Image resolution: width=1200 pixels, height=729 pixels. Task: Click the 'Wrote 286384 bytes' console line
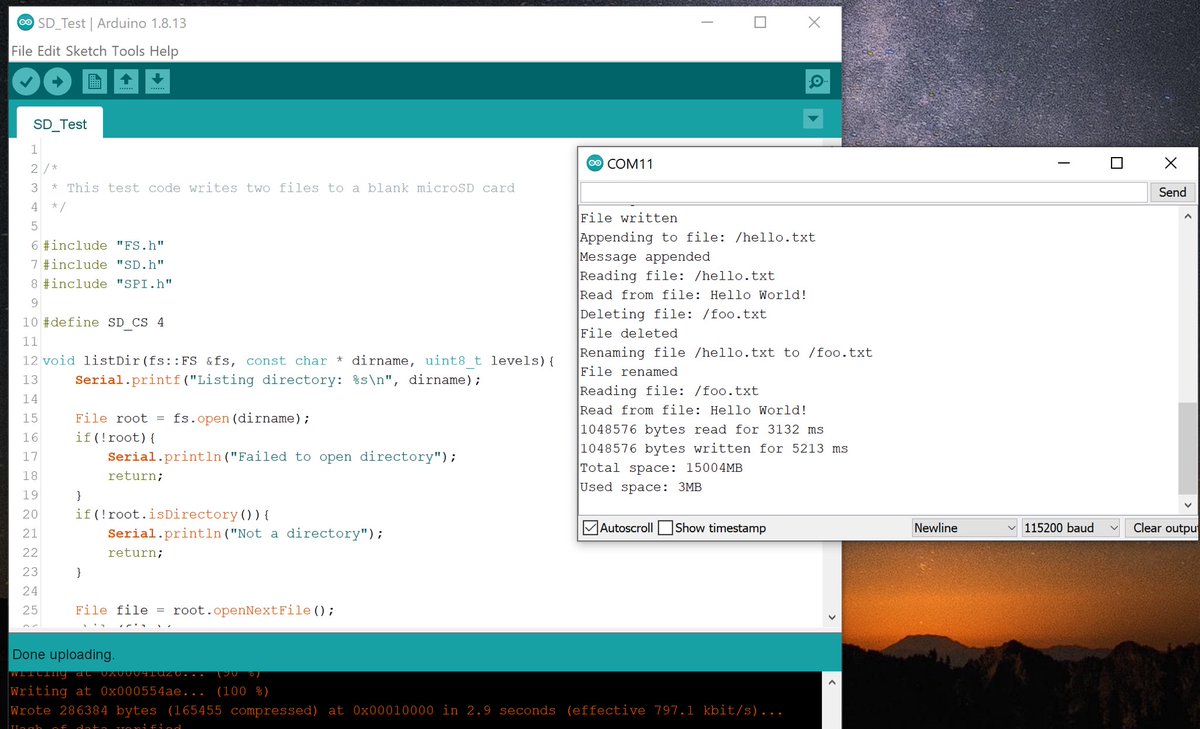pyautogui.click(x=396, y=710)
